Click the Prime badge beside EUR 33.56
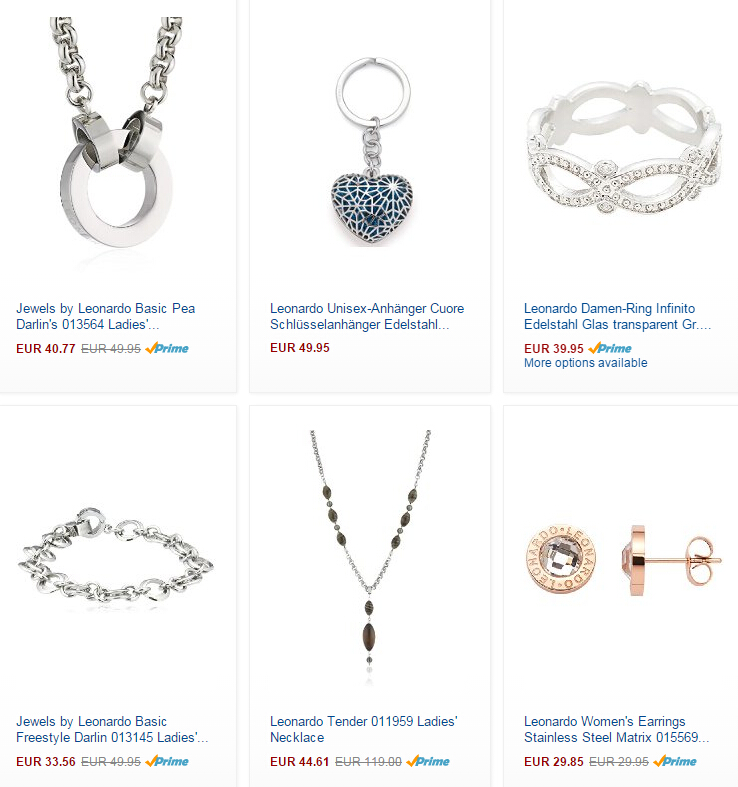Viewport: 738px width, 787px height. (167, 761)
